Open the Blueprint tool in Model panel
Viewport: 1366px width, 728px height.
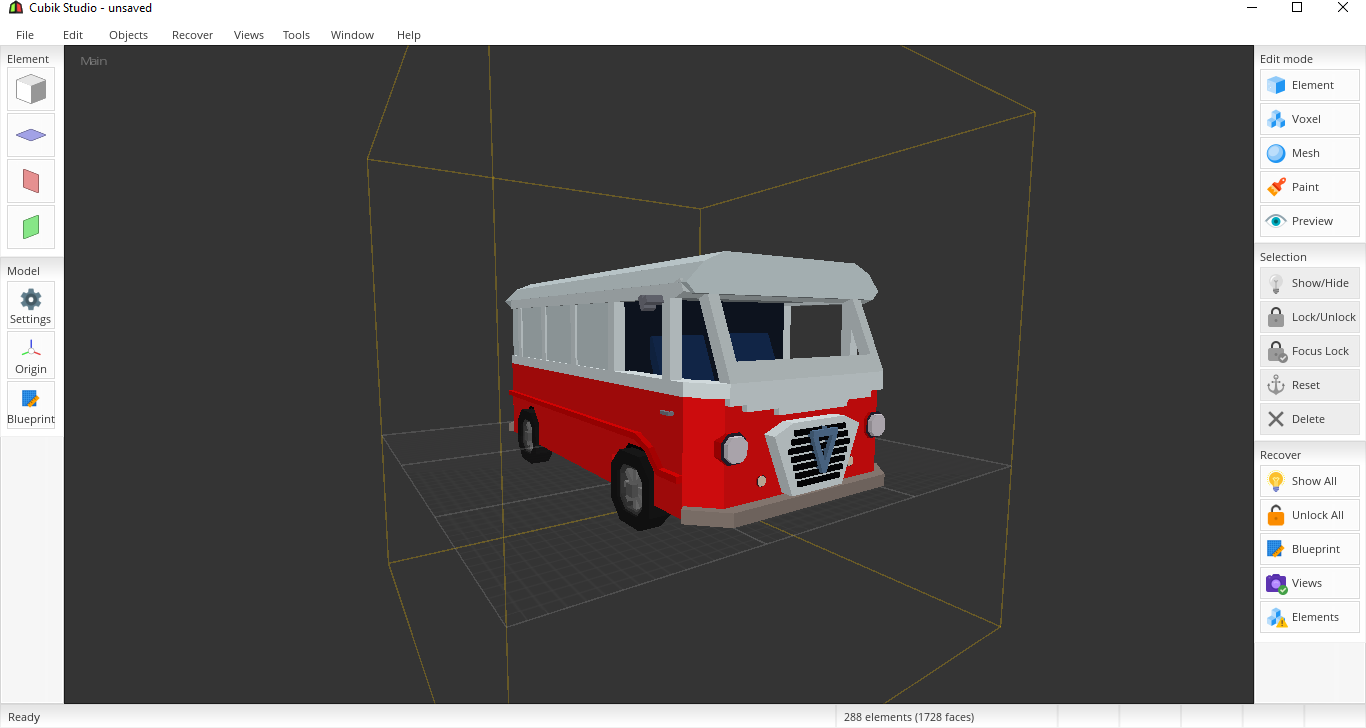(31, 405)
